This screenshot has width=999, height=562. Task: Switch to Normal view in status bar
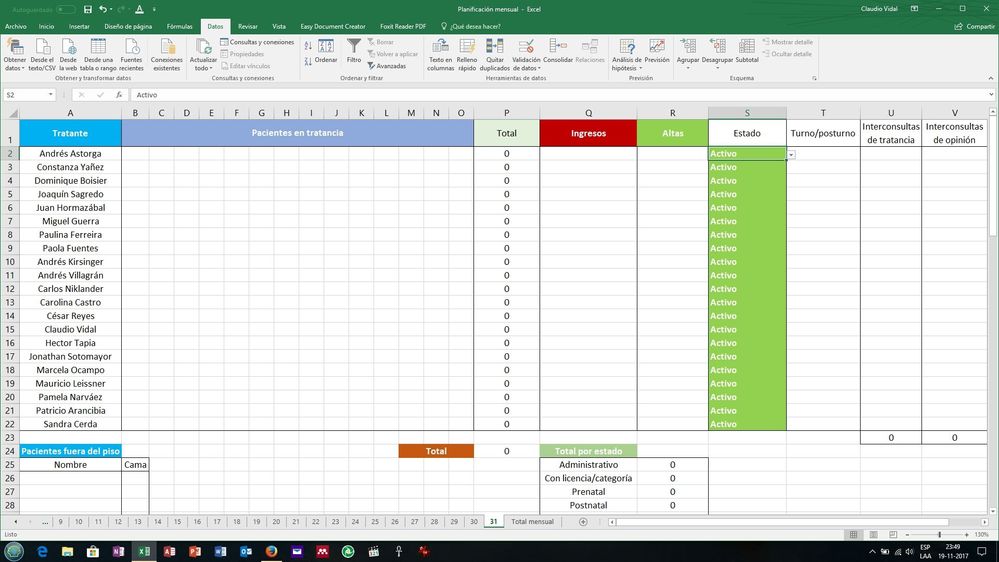coord(854,535)
